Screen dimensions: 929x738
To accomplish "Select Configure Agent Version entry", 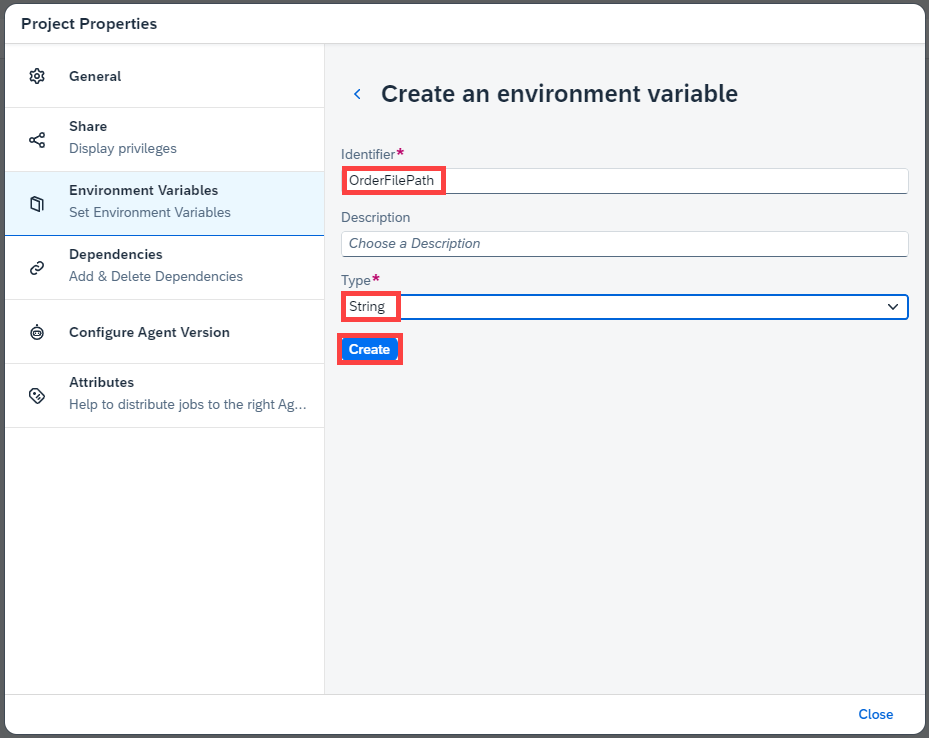I will coord(165,332).
